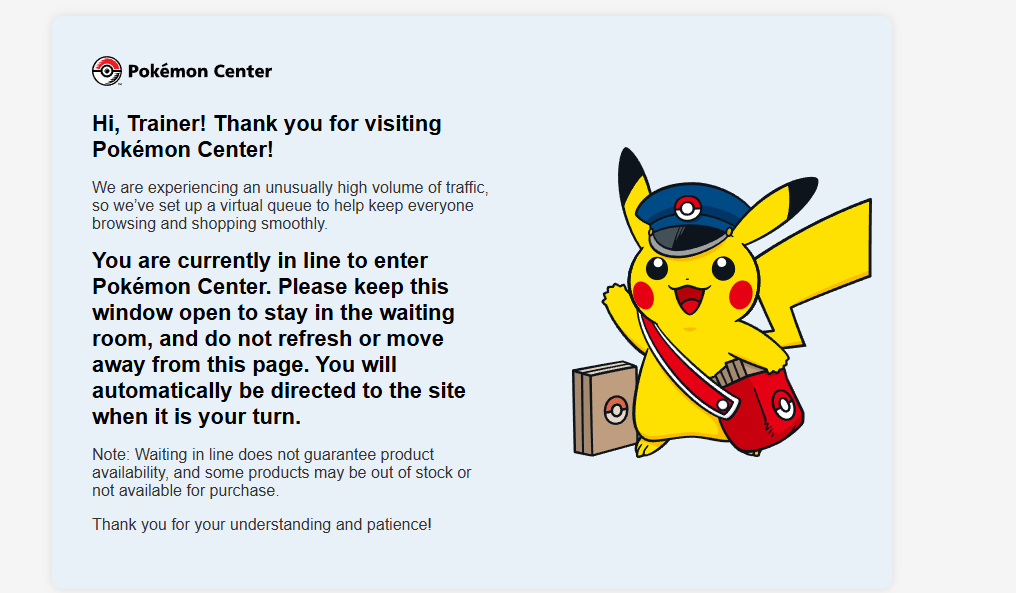Click the Pokémon Center wordmark text
Image resolution: width=1016 pixels, height=593 pixels.
pos(200,71)
